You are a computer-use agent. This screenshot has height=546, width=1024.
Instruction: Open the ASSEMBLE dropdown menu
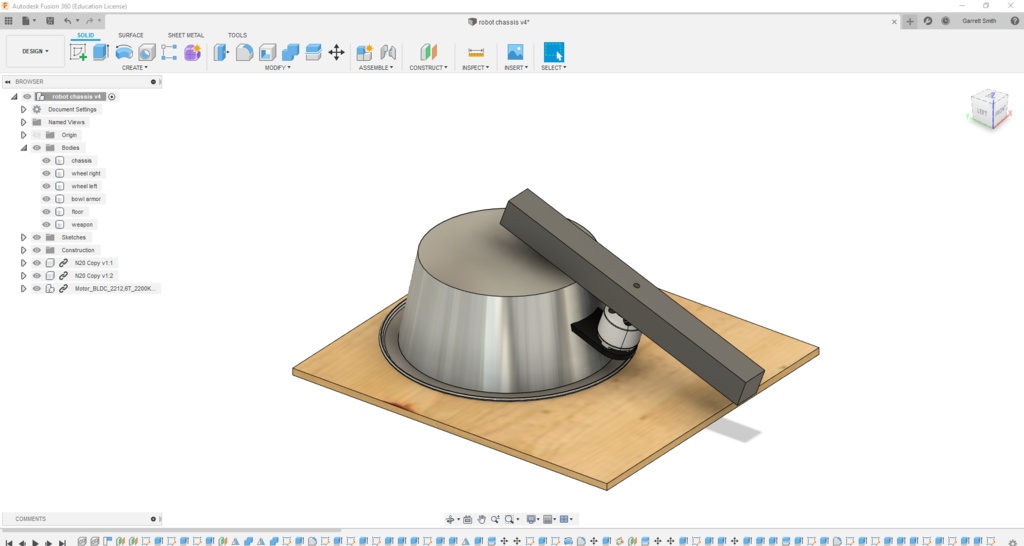pos(376,68)
